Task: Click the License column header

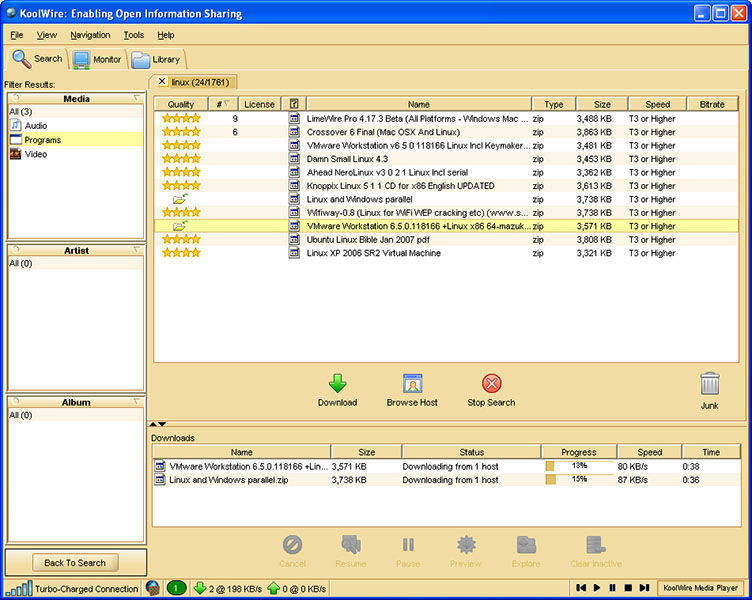Action: tap(259, 104)
